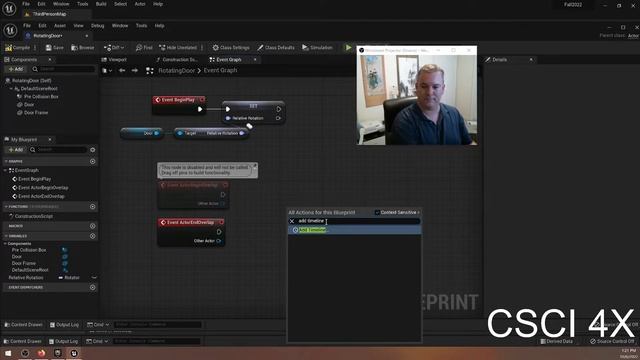Open upper Content Drawer button
The width and height of the screenshot is (640, 360).
point(23,325)
